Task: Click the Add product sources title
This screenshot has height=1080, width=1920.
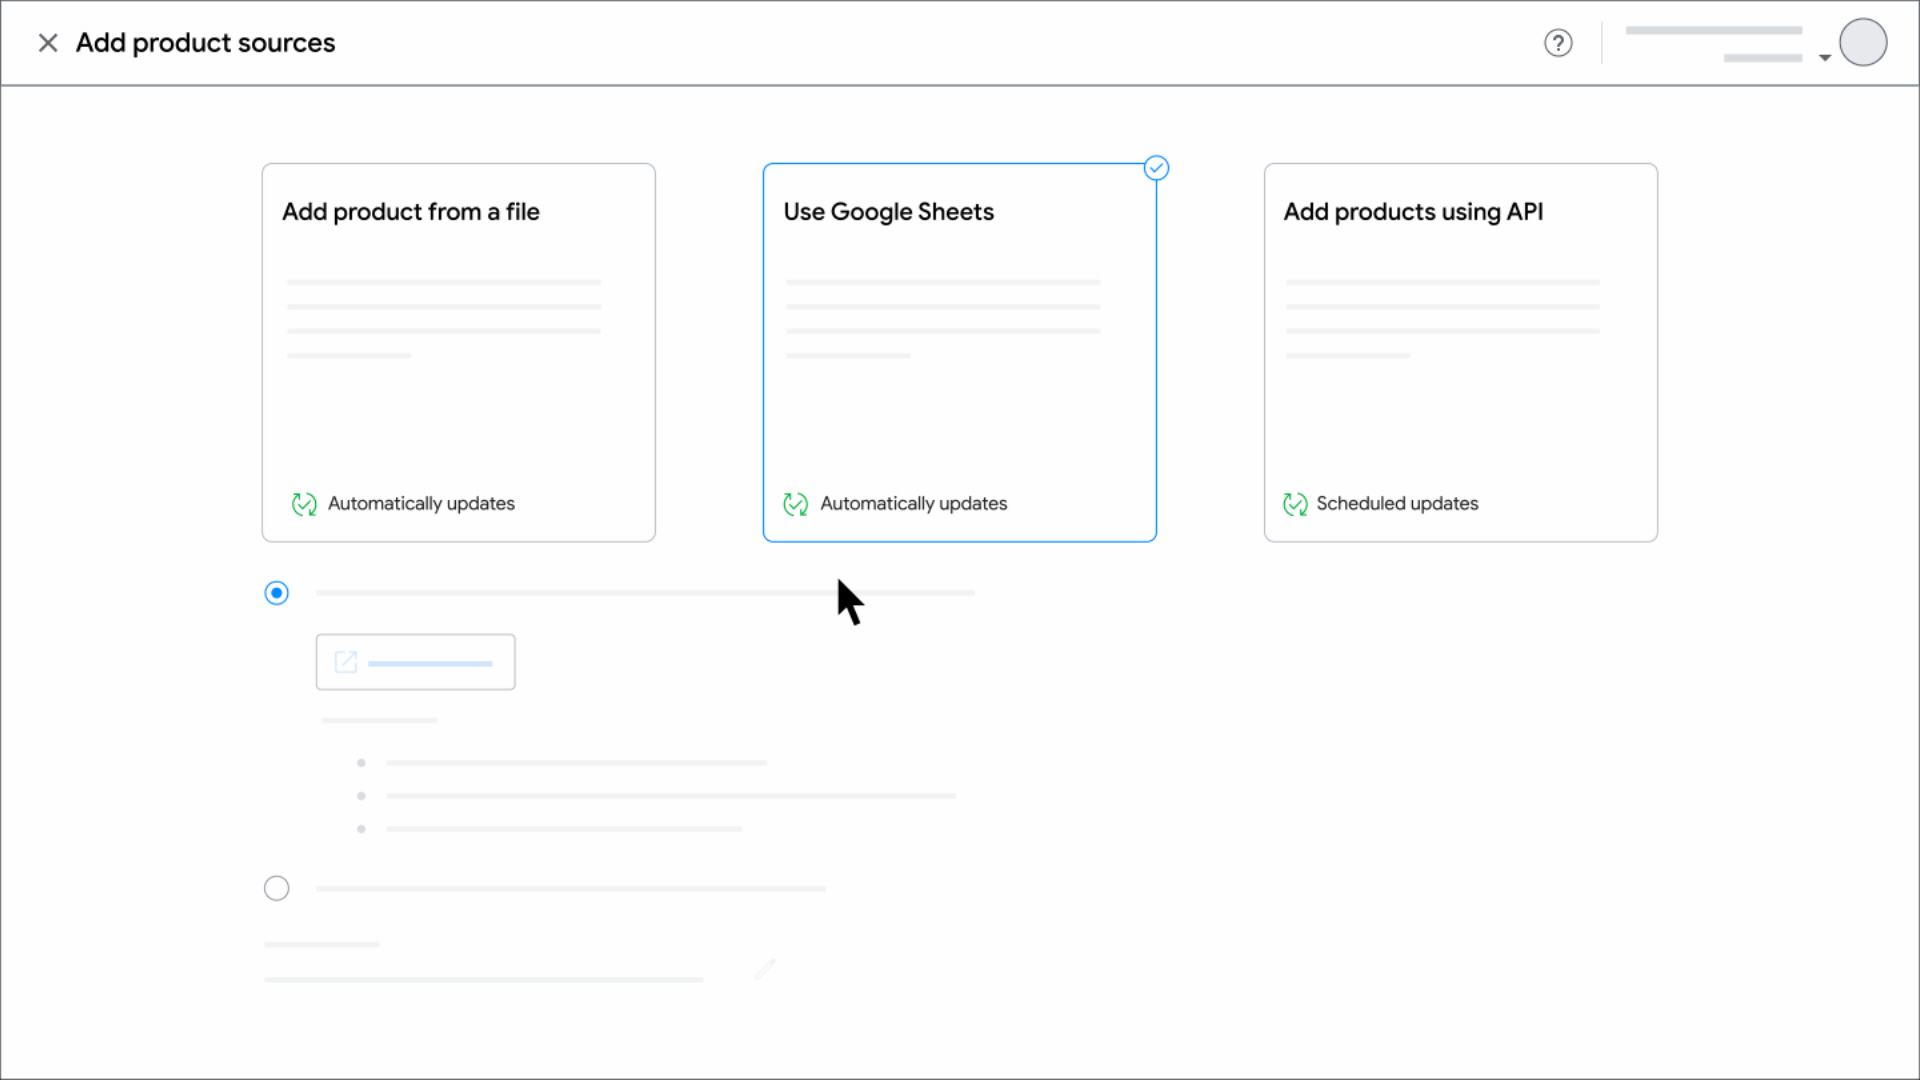Action: tap(205, 43)
